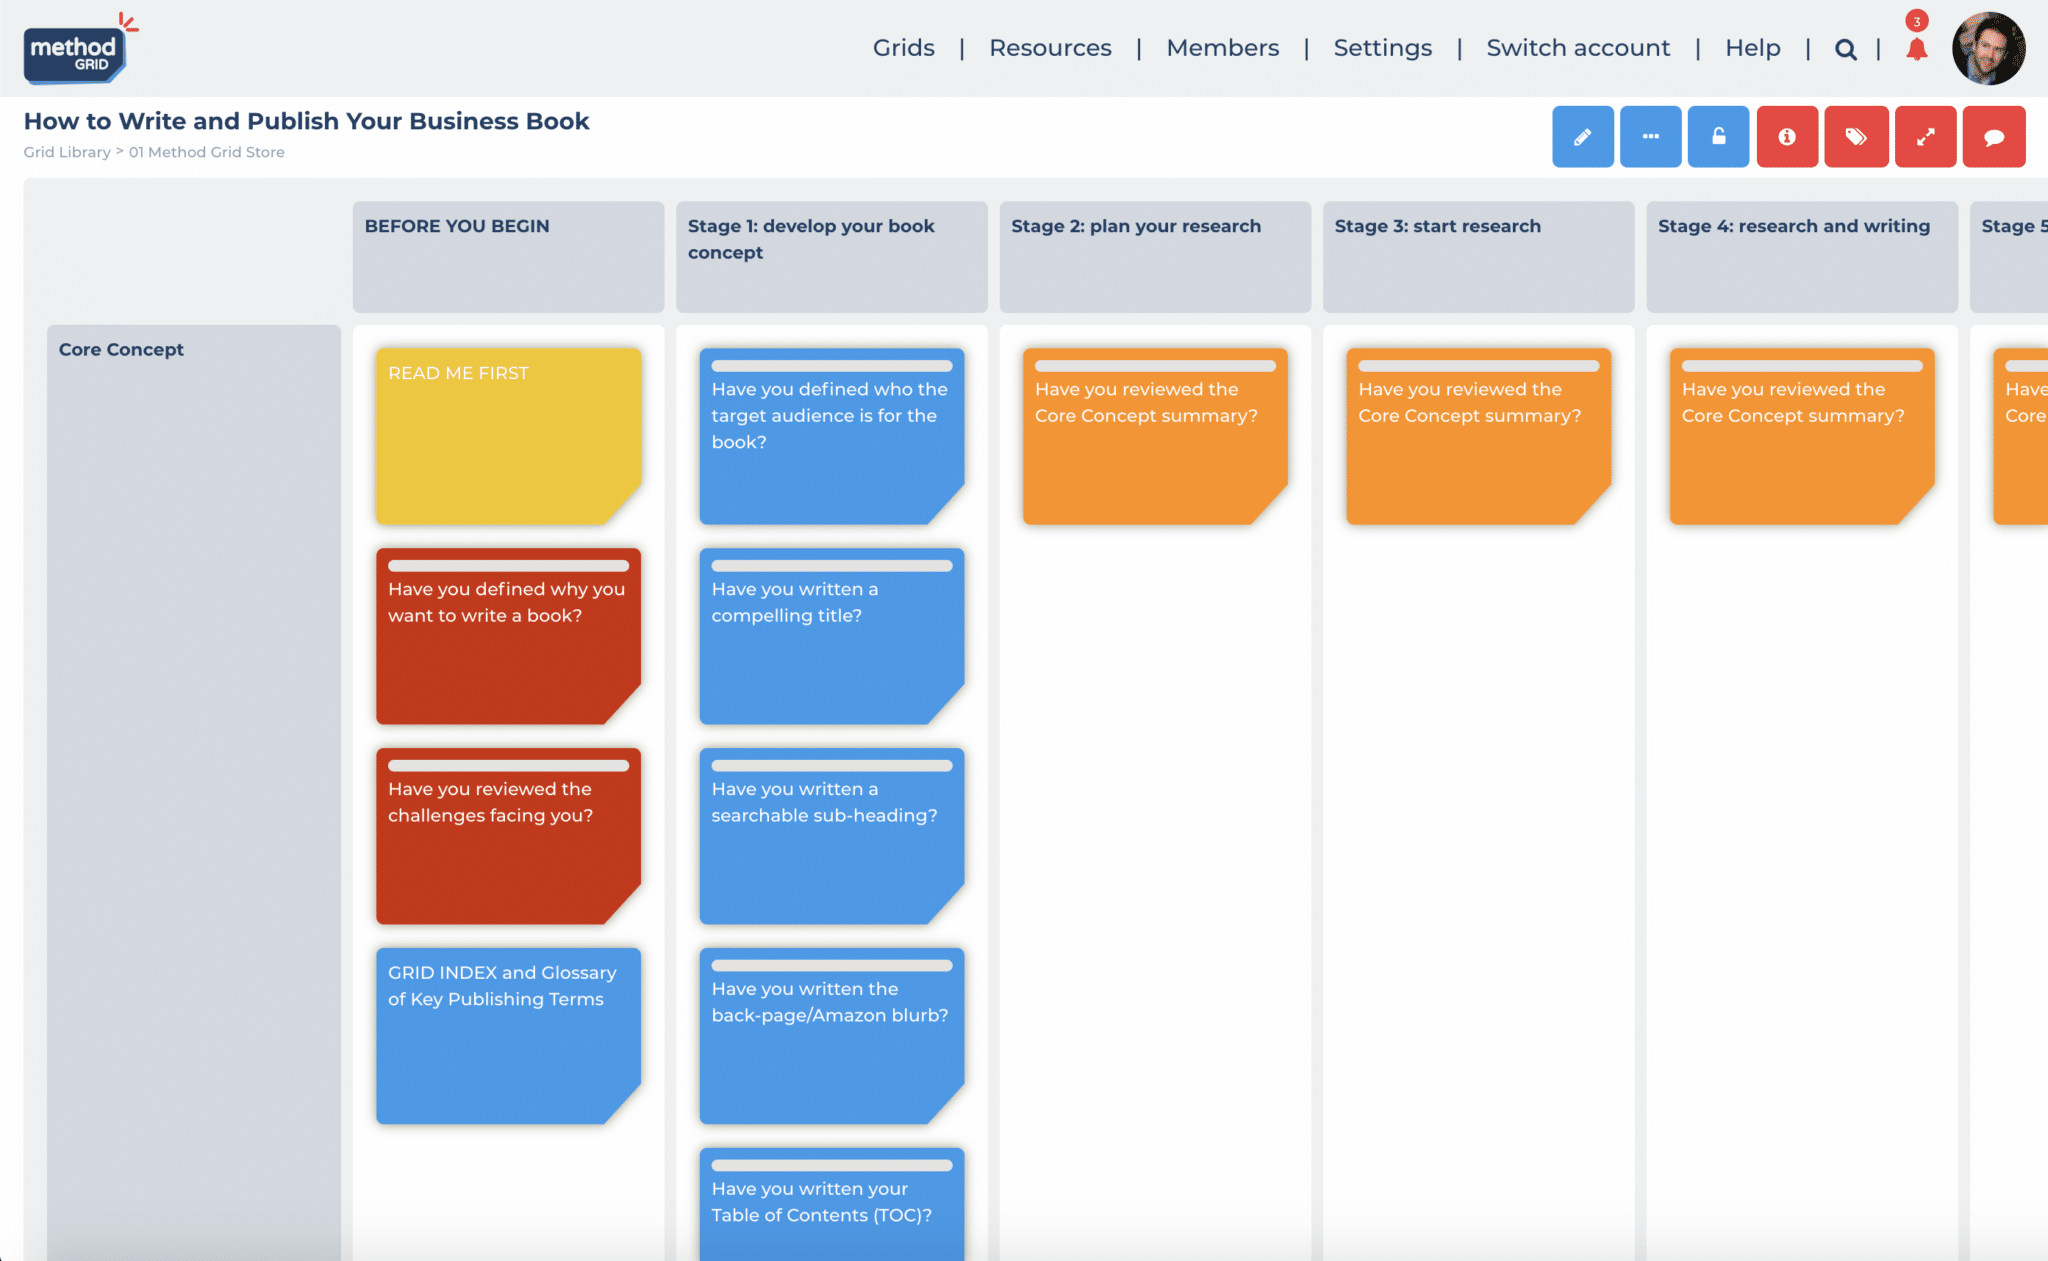Click progress bar on the Amazon blurb card
This screenshot has height=1261, width=2048.
pyautogui.click(x=831, y=966)
